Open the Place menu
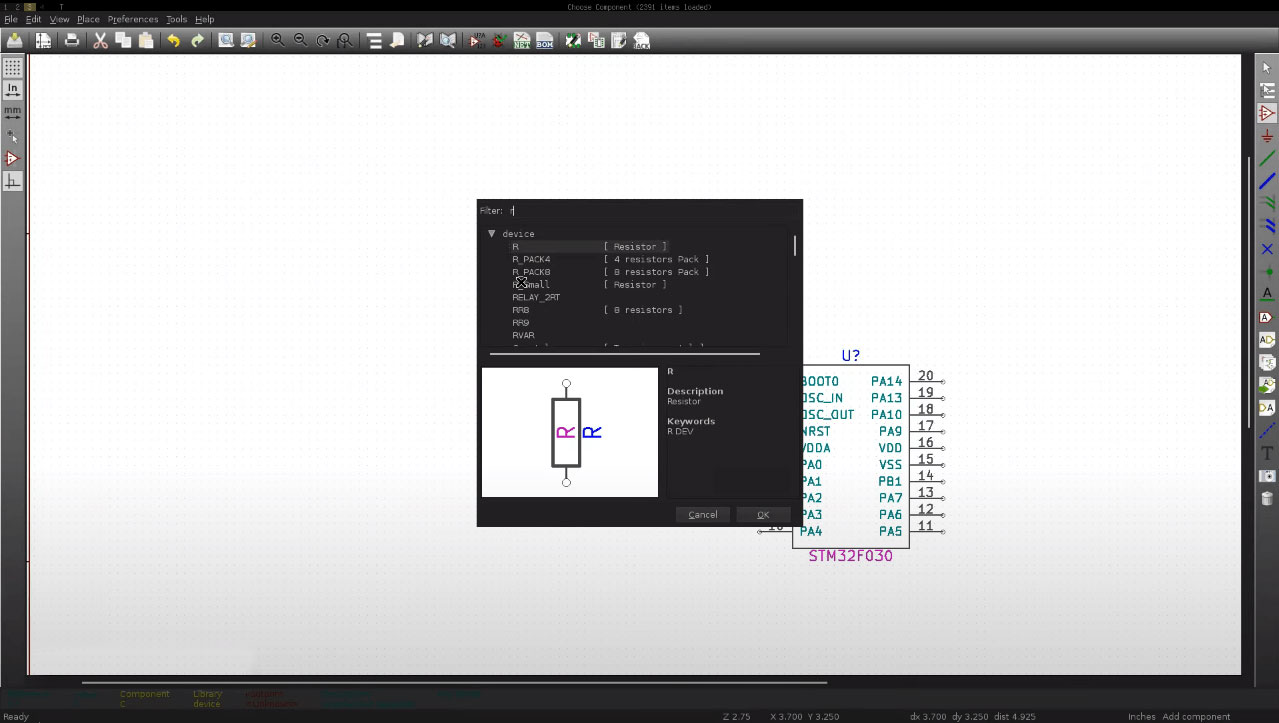The image size is (1279, 723). click(88, 19)
